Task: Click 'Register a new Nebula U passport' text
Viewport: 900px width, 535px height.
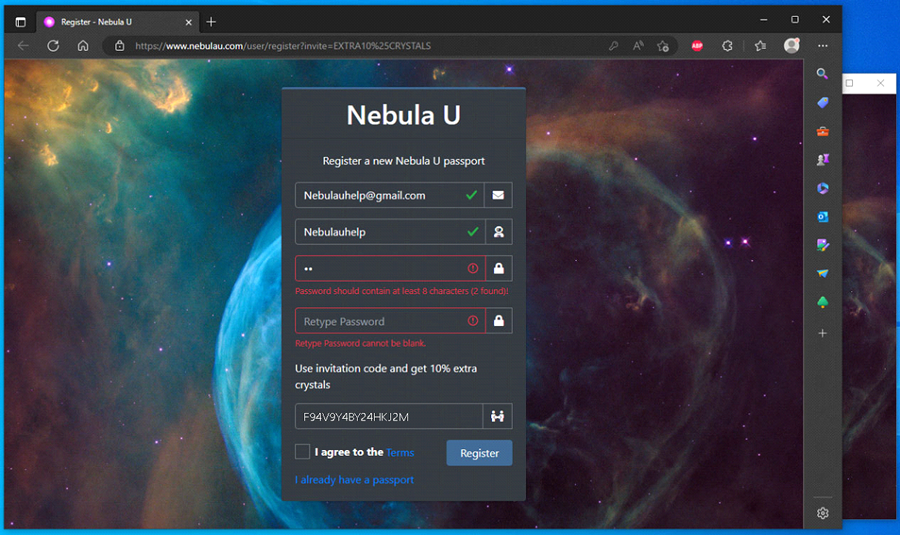Action: (x=404, y=161)
